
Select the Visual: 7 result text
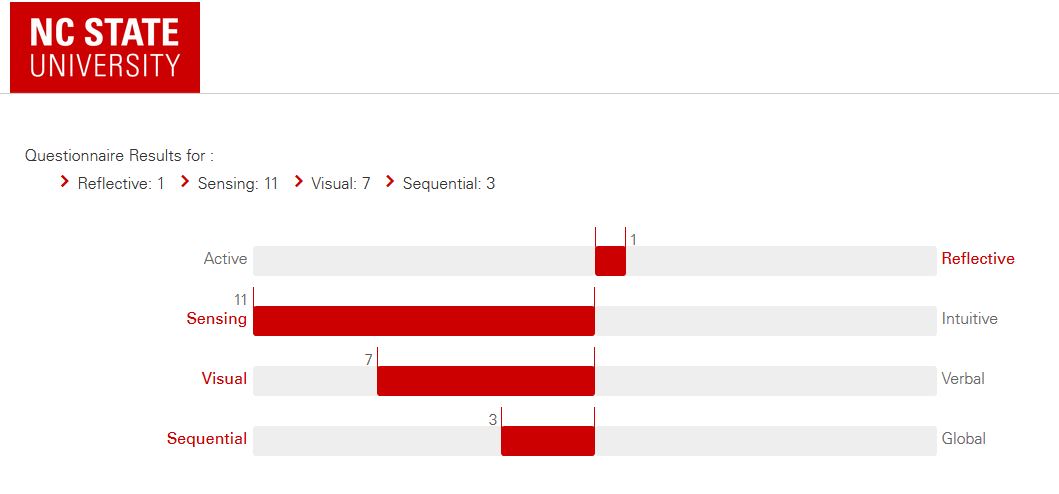tap(341, 184)
